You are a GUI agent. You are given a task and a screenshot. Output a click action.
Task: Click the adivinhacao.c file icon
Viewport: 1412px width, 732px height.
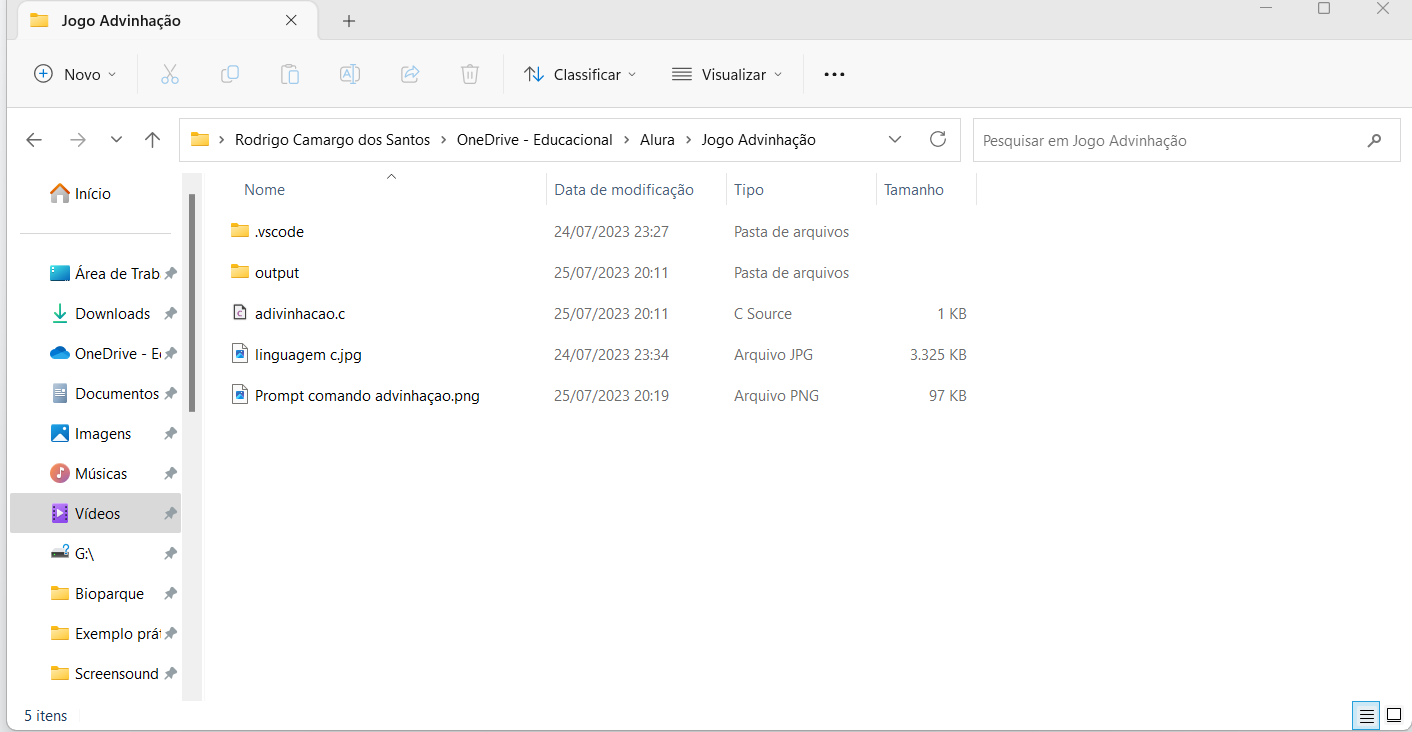point(240,313)
